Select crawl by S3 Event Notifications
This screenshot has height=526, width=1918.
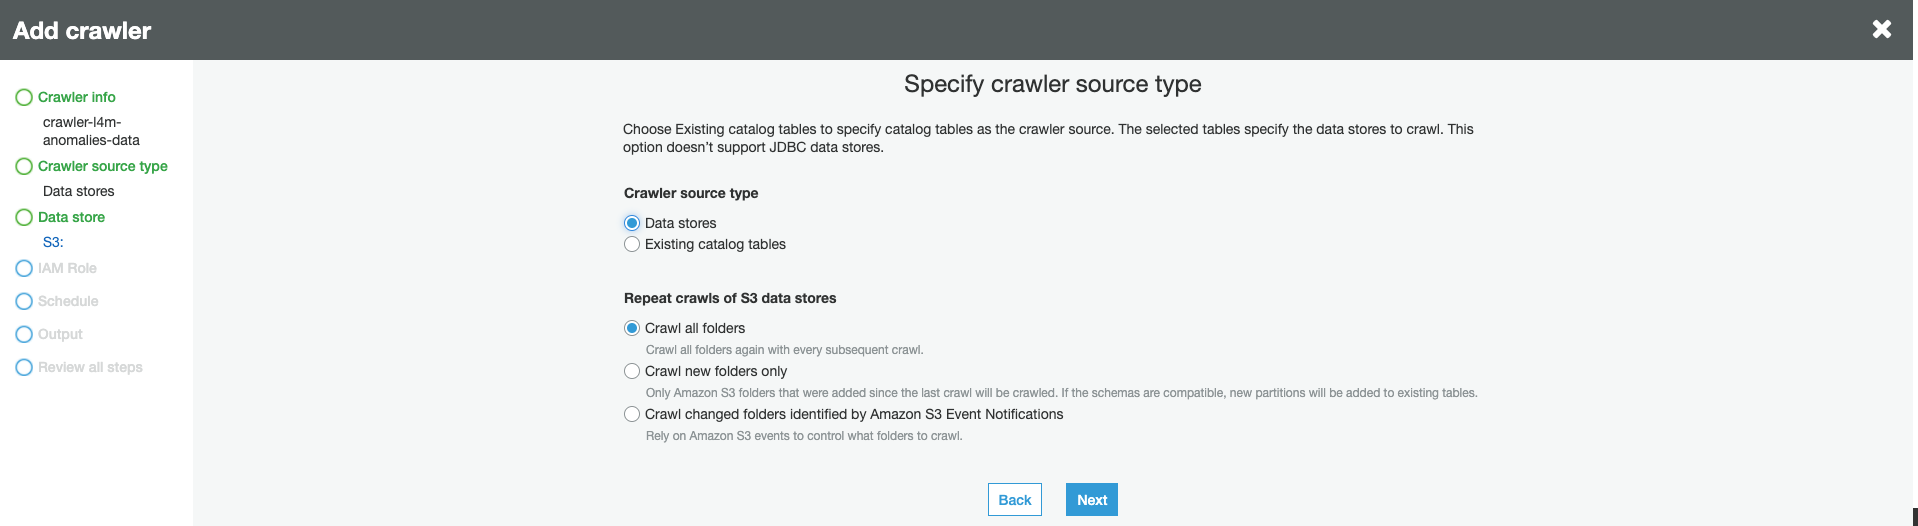(x=632, y=414)
